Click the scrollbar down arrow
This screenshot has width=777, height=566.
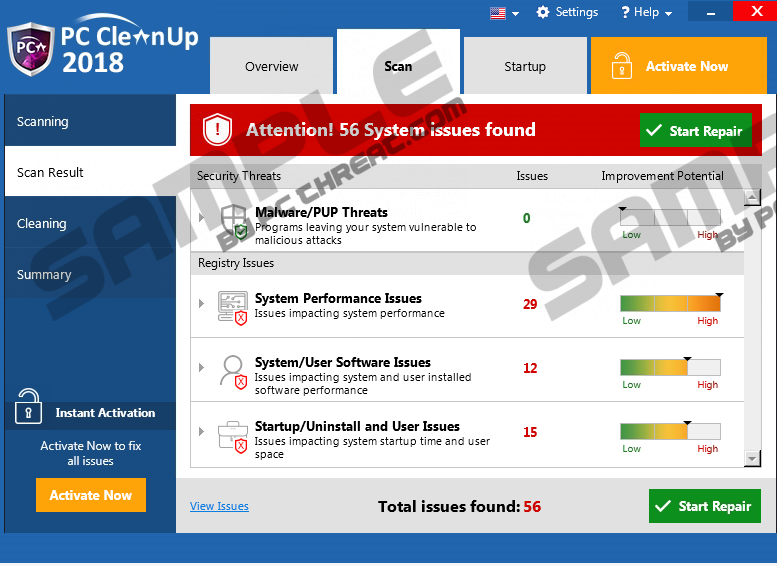(x=752, y=458)
